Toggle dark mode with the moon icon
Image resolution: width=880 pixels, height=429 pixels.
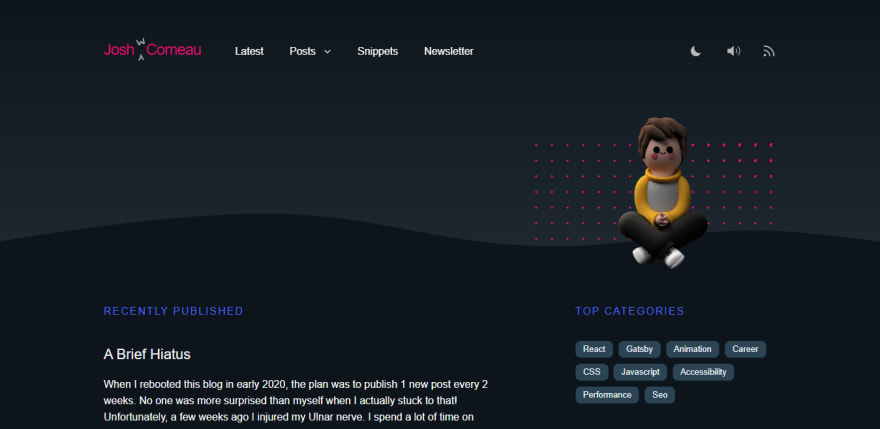coord(695,51)
